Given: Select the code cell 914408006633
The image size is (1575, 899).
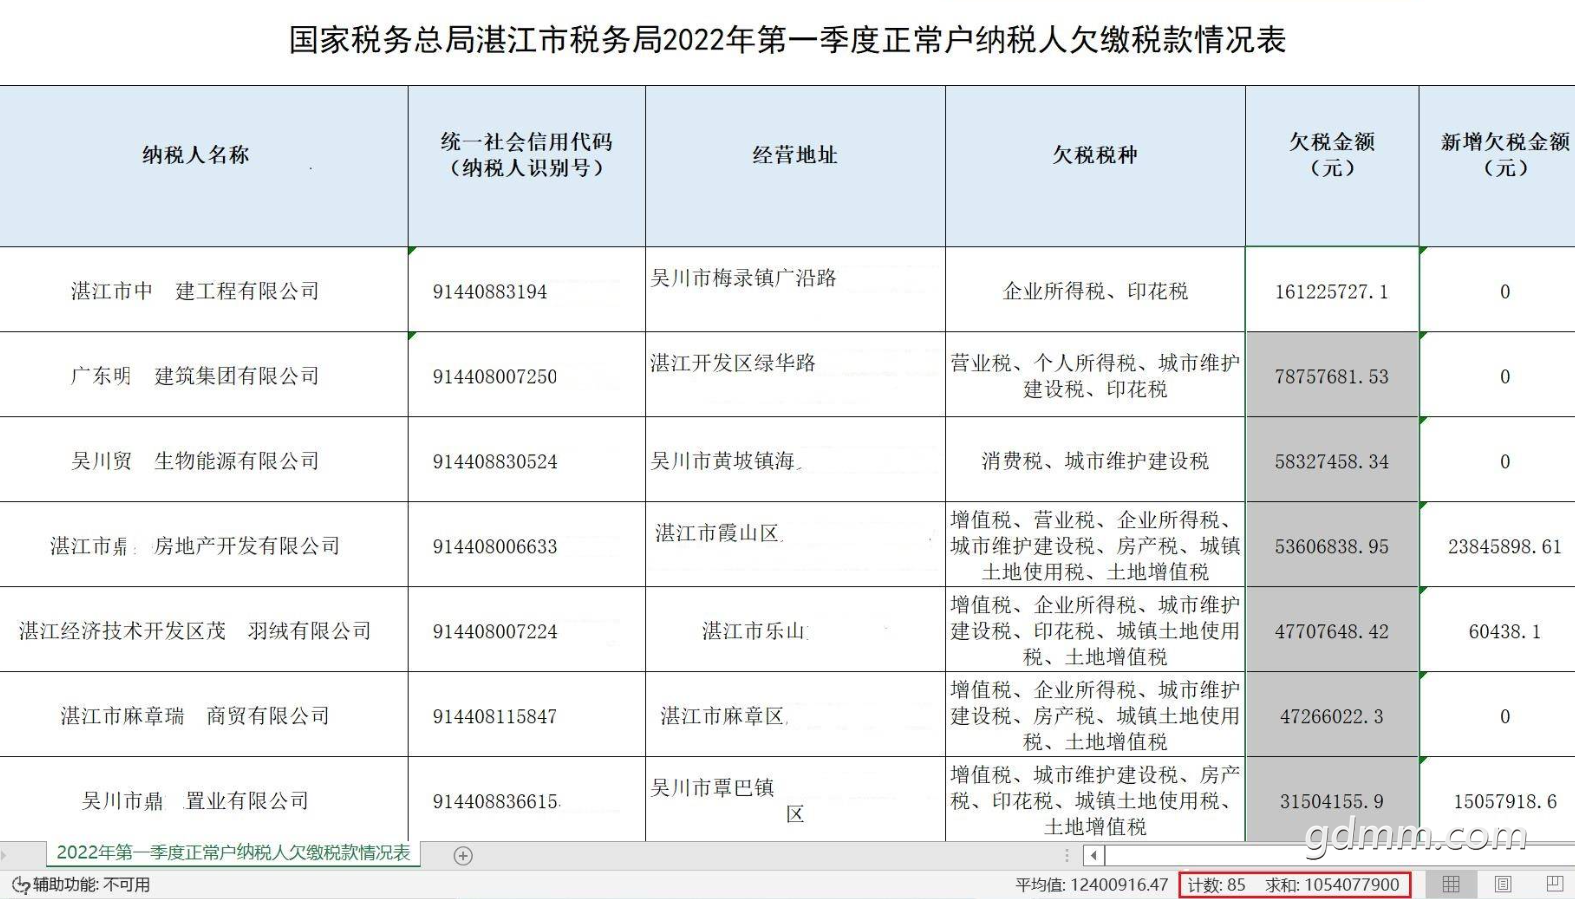Looking at the screenshot, I should click(527, 545).
